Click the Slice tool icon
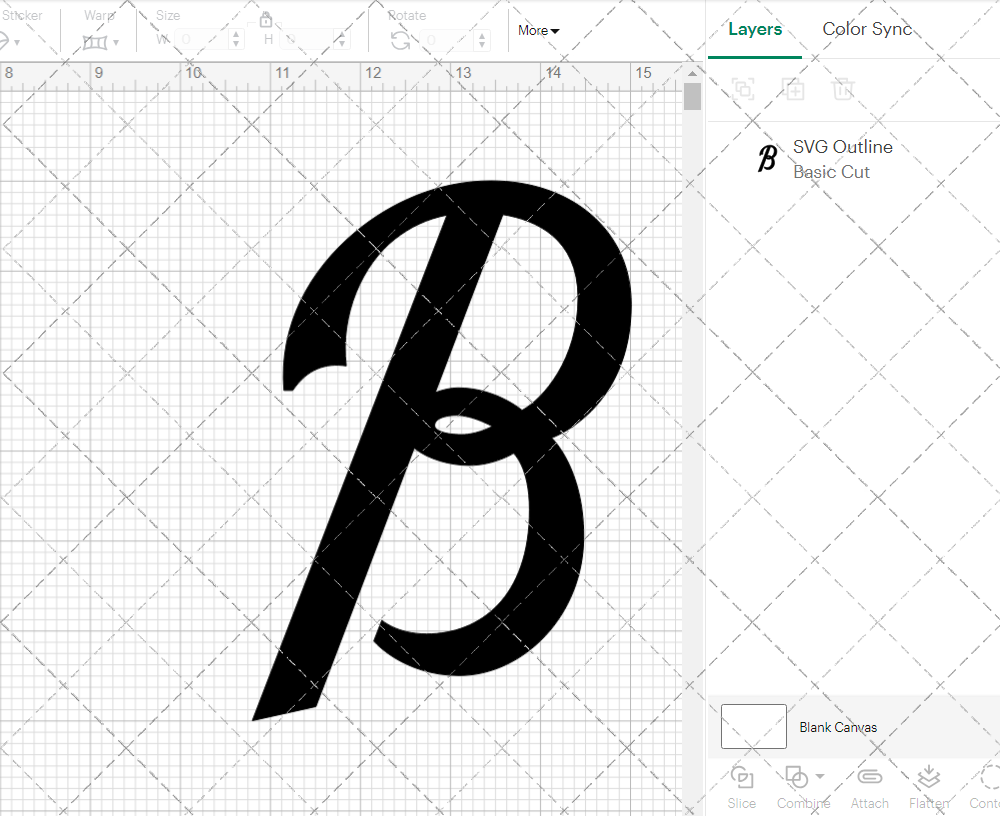Image resolution: width=1000 pixels, height=816 pixels. point(741,777)
